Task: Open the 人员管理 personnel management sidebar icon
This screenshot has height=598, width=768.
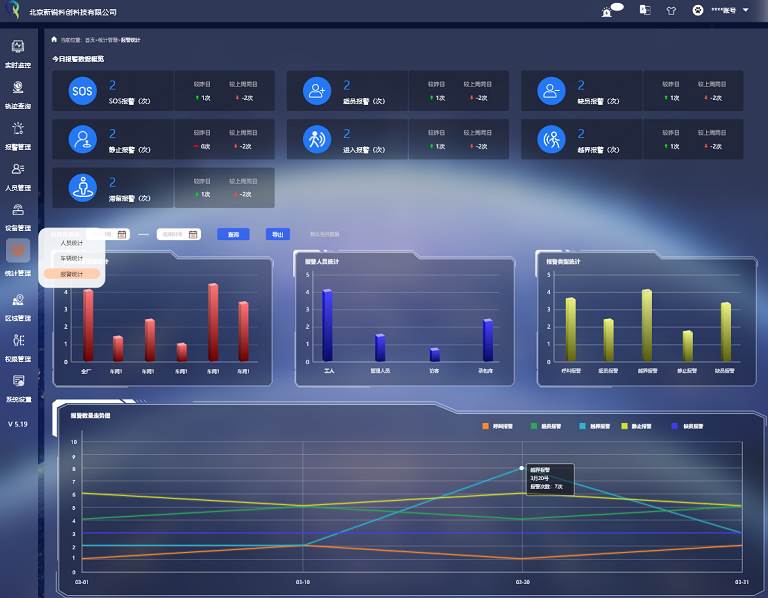Action: [x=18, y=169]
